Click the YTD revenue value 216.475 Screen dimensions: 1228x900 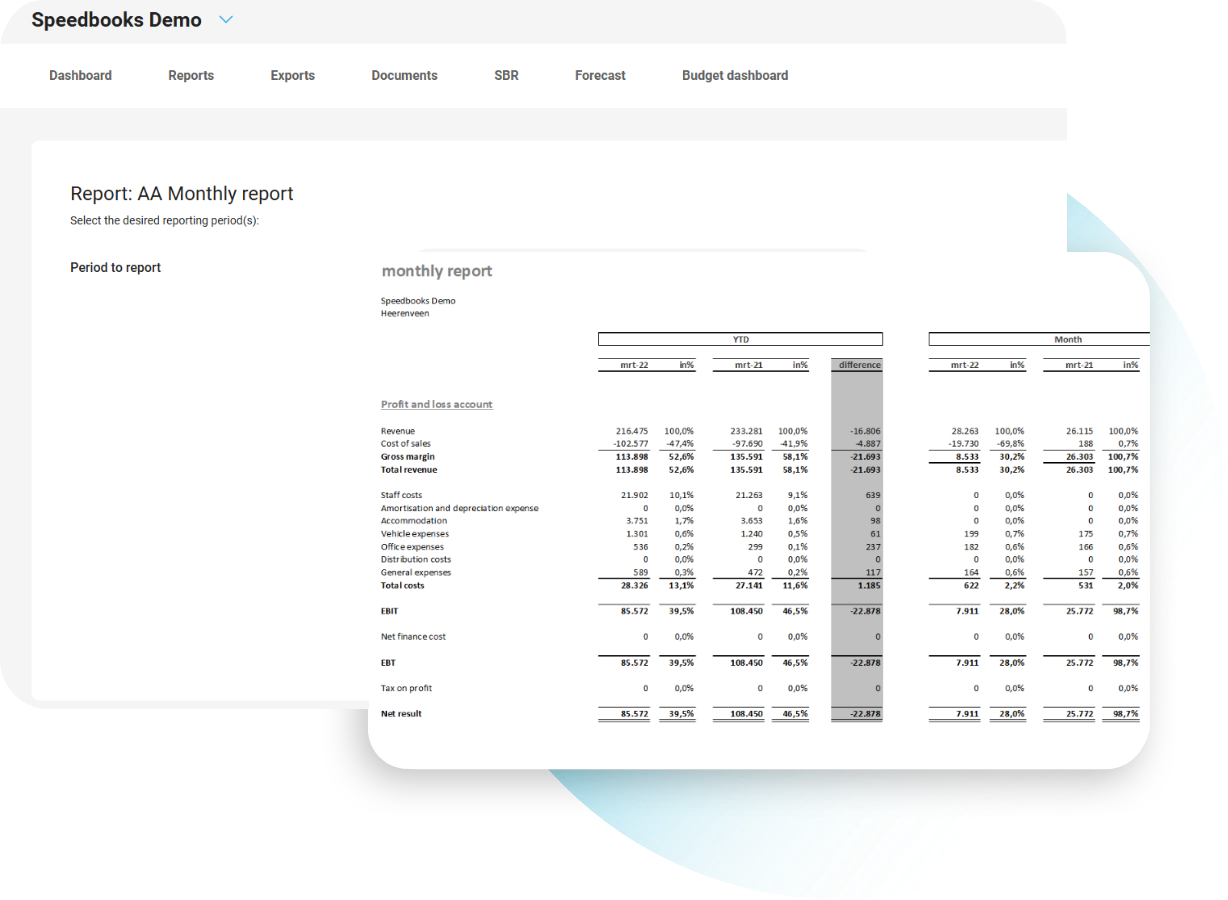[x=632, y=431]
